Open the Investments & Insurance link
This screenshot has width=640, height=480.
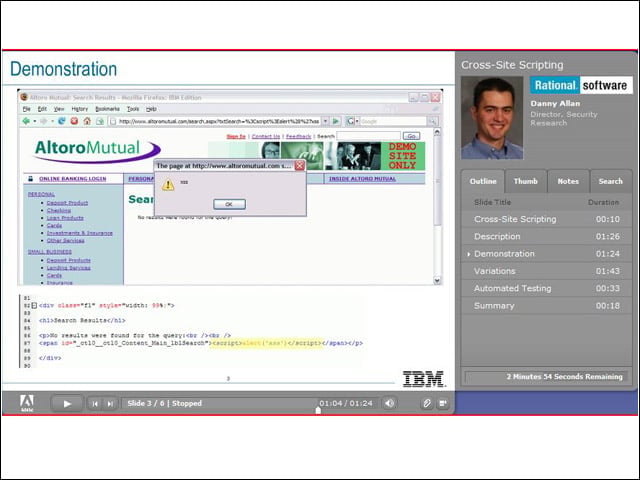click(80, 233)
